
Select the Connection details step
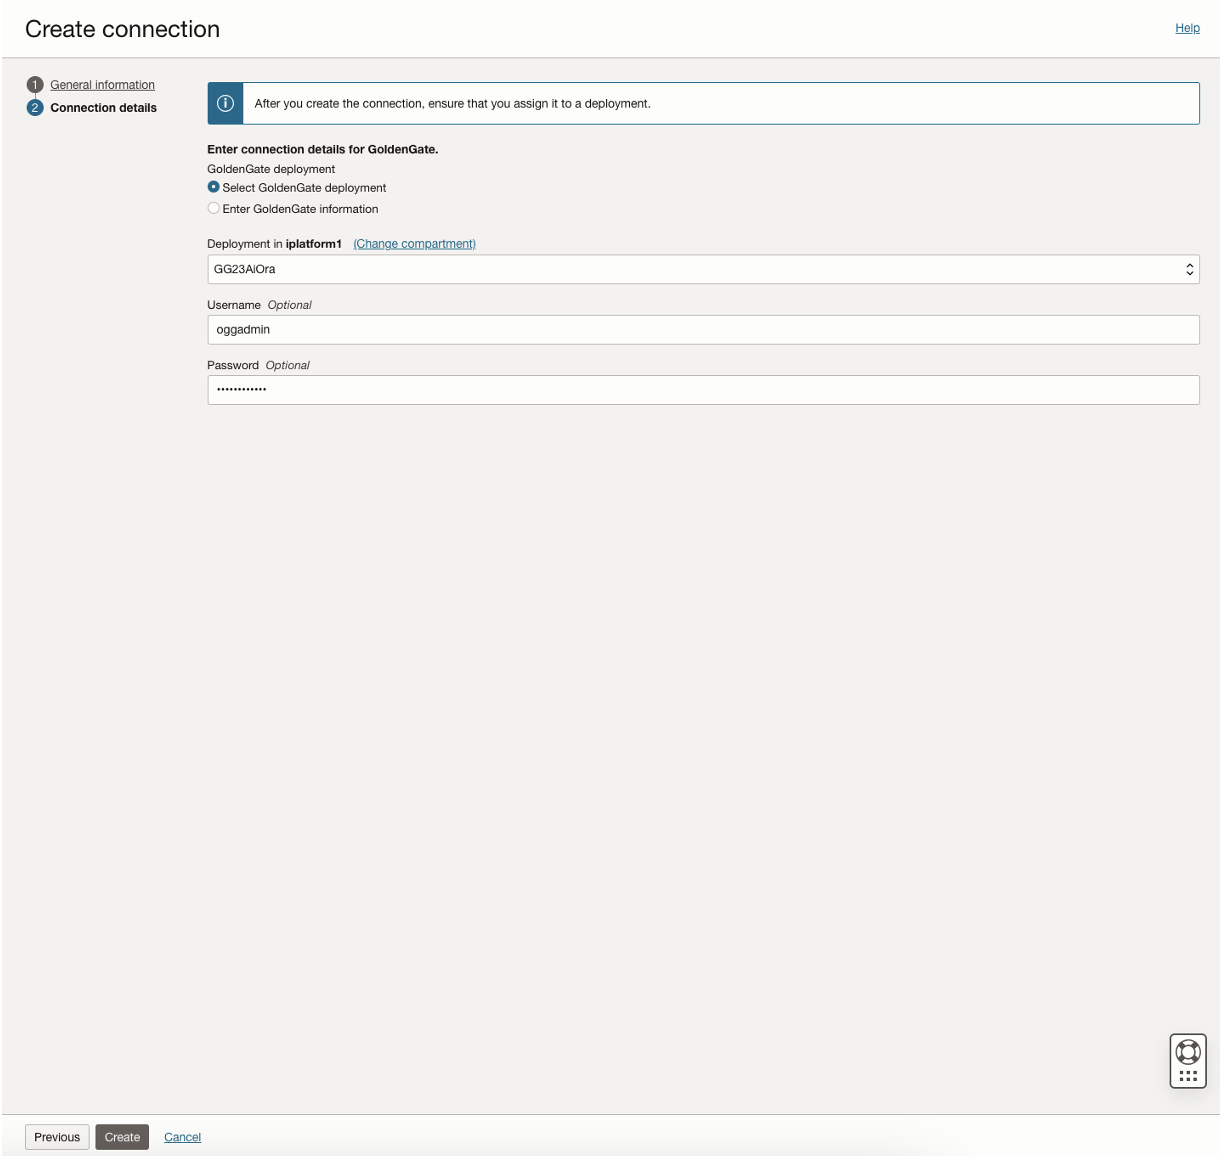pyautogui.click(x=104, y=108)
